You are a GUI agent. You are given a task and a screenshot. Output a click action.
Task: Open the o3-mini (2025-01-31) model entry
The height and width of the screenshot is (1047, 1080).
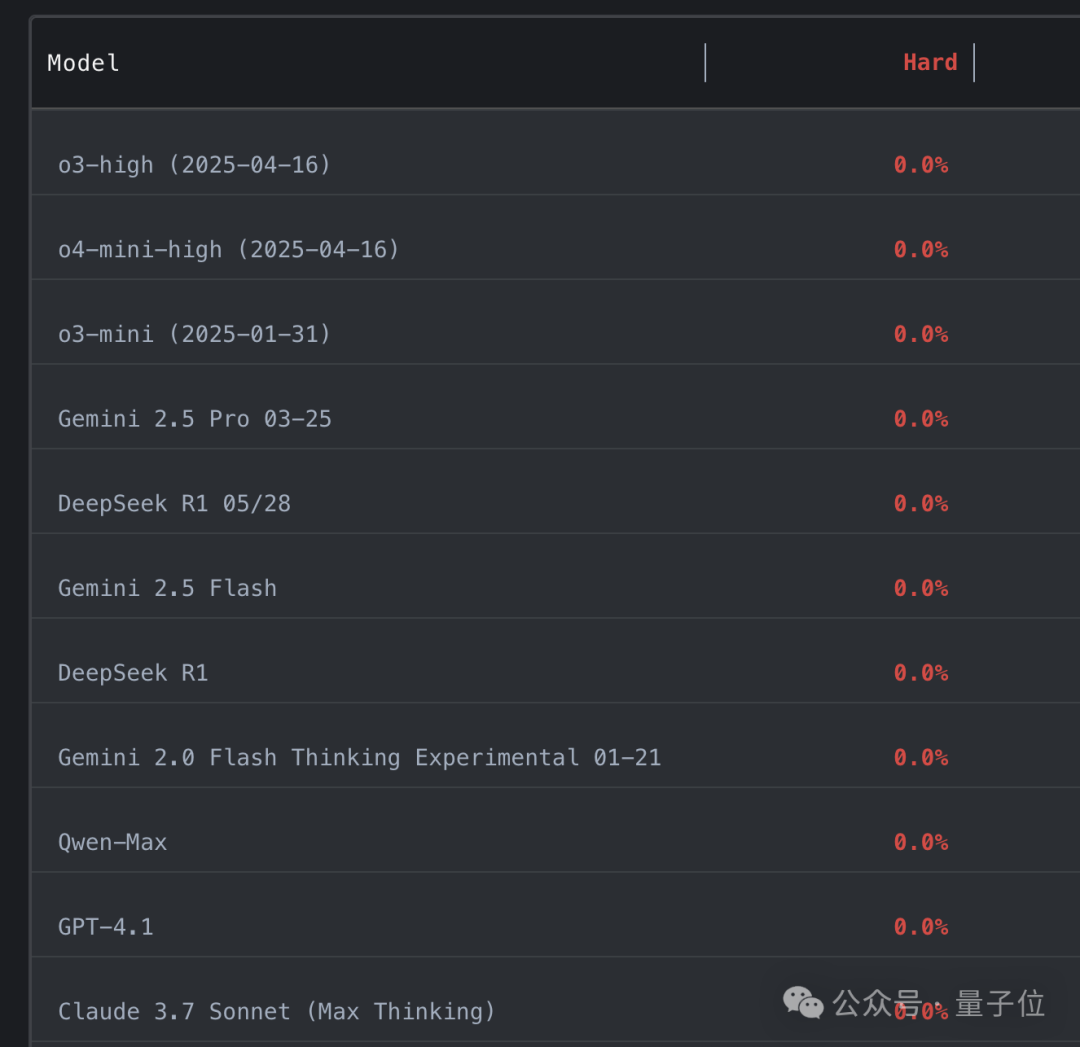click(194, 334)
